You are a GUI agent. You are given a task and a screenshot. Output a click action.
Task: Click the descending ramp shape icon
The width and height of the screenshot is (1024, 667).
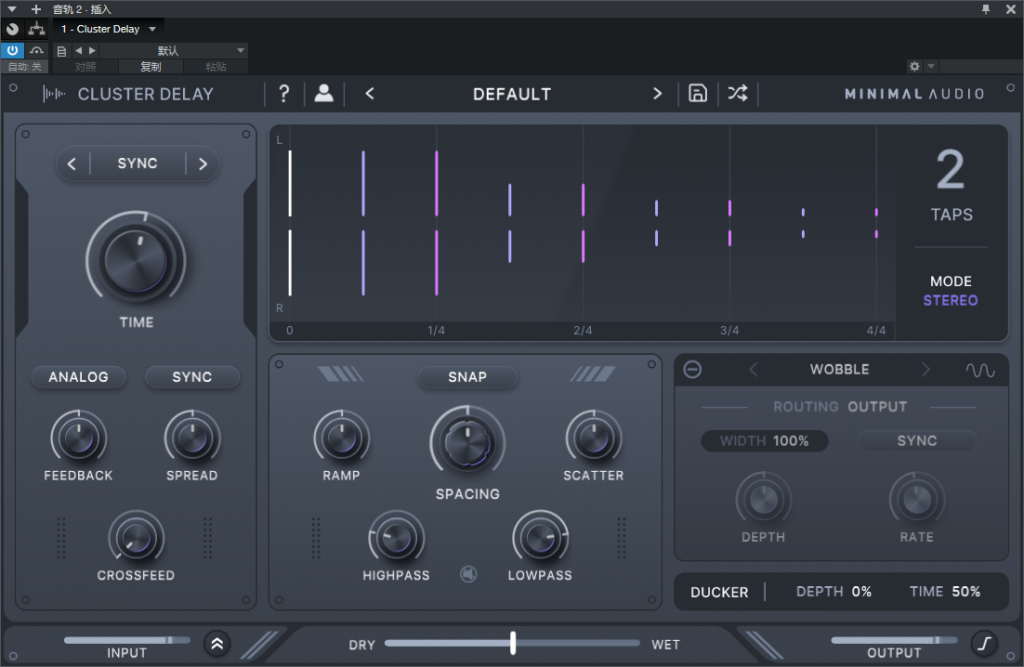[x=340, y=374]
